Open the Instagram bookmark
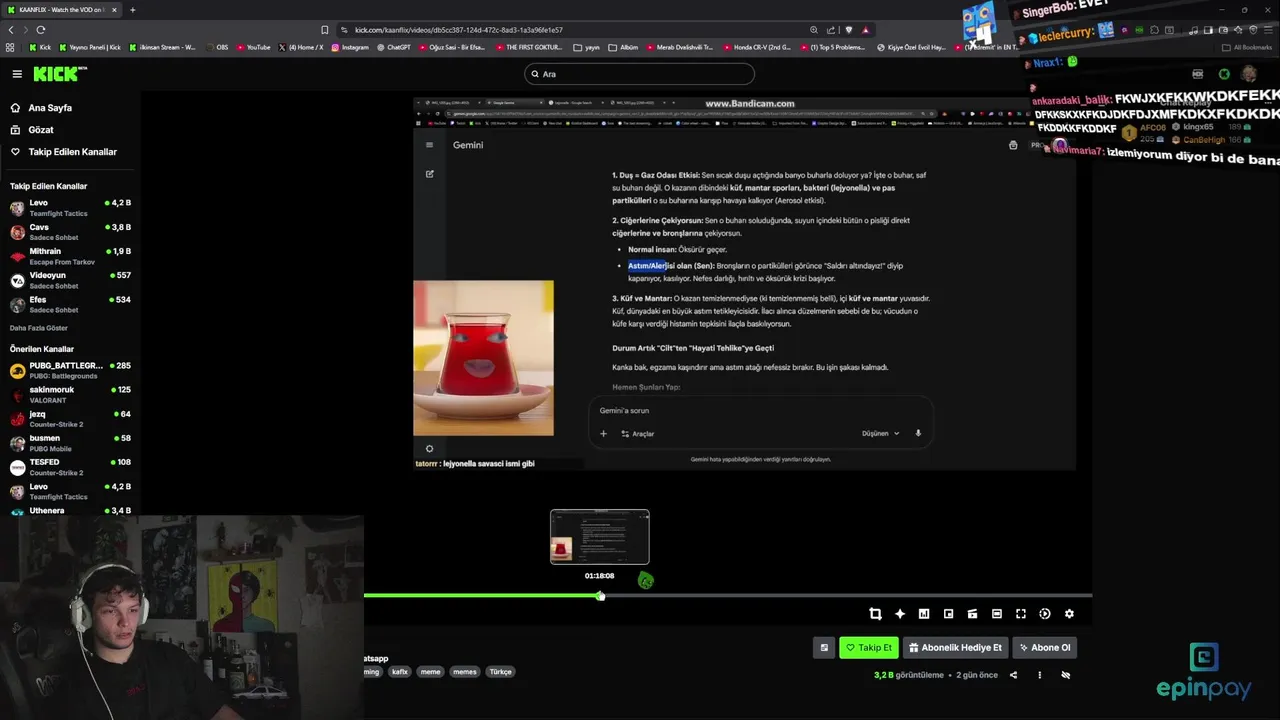The height and width of the screenshot is (720, 1280). 349,47
